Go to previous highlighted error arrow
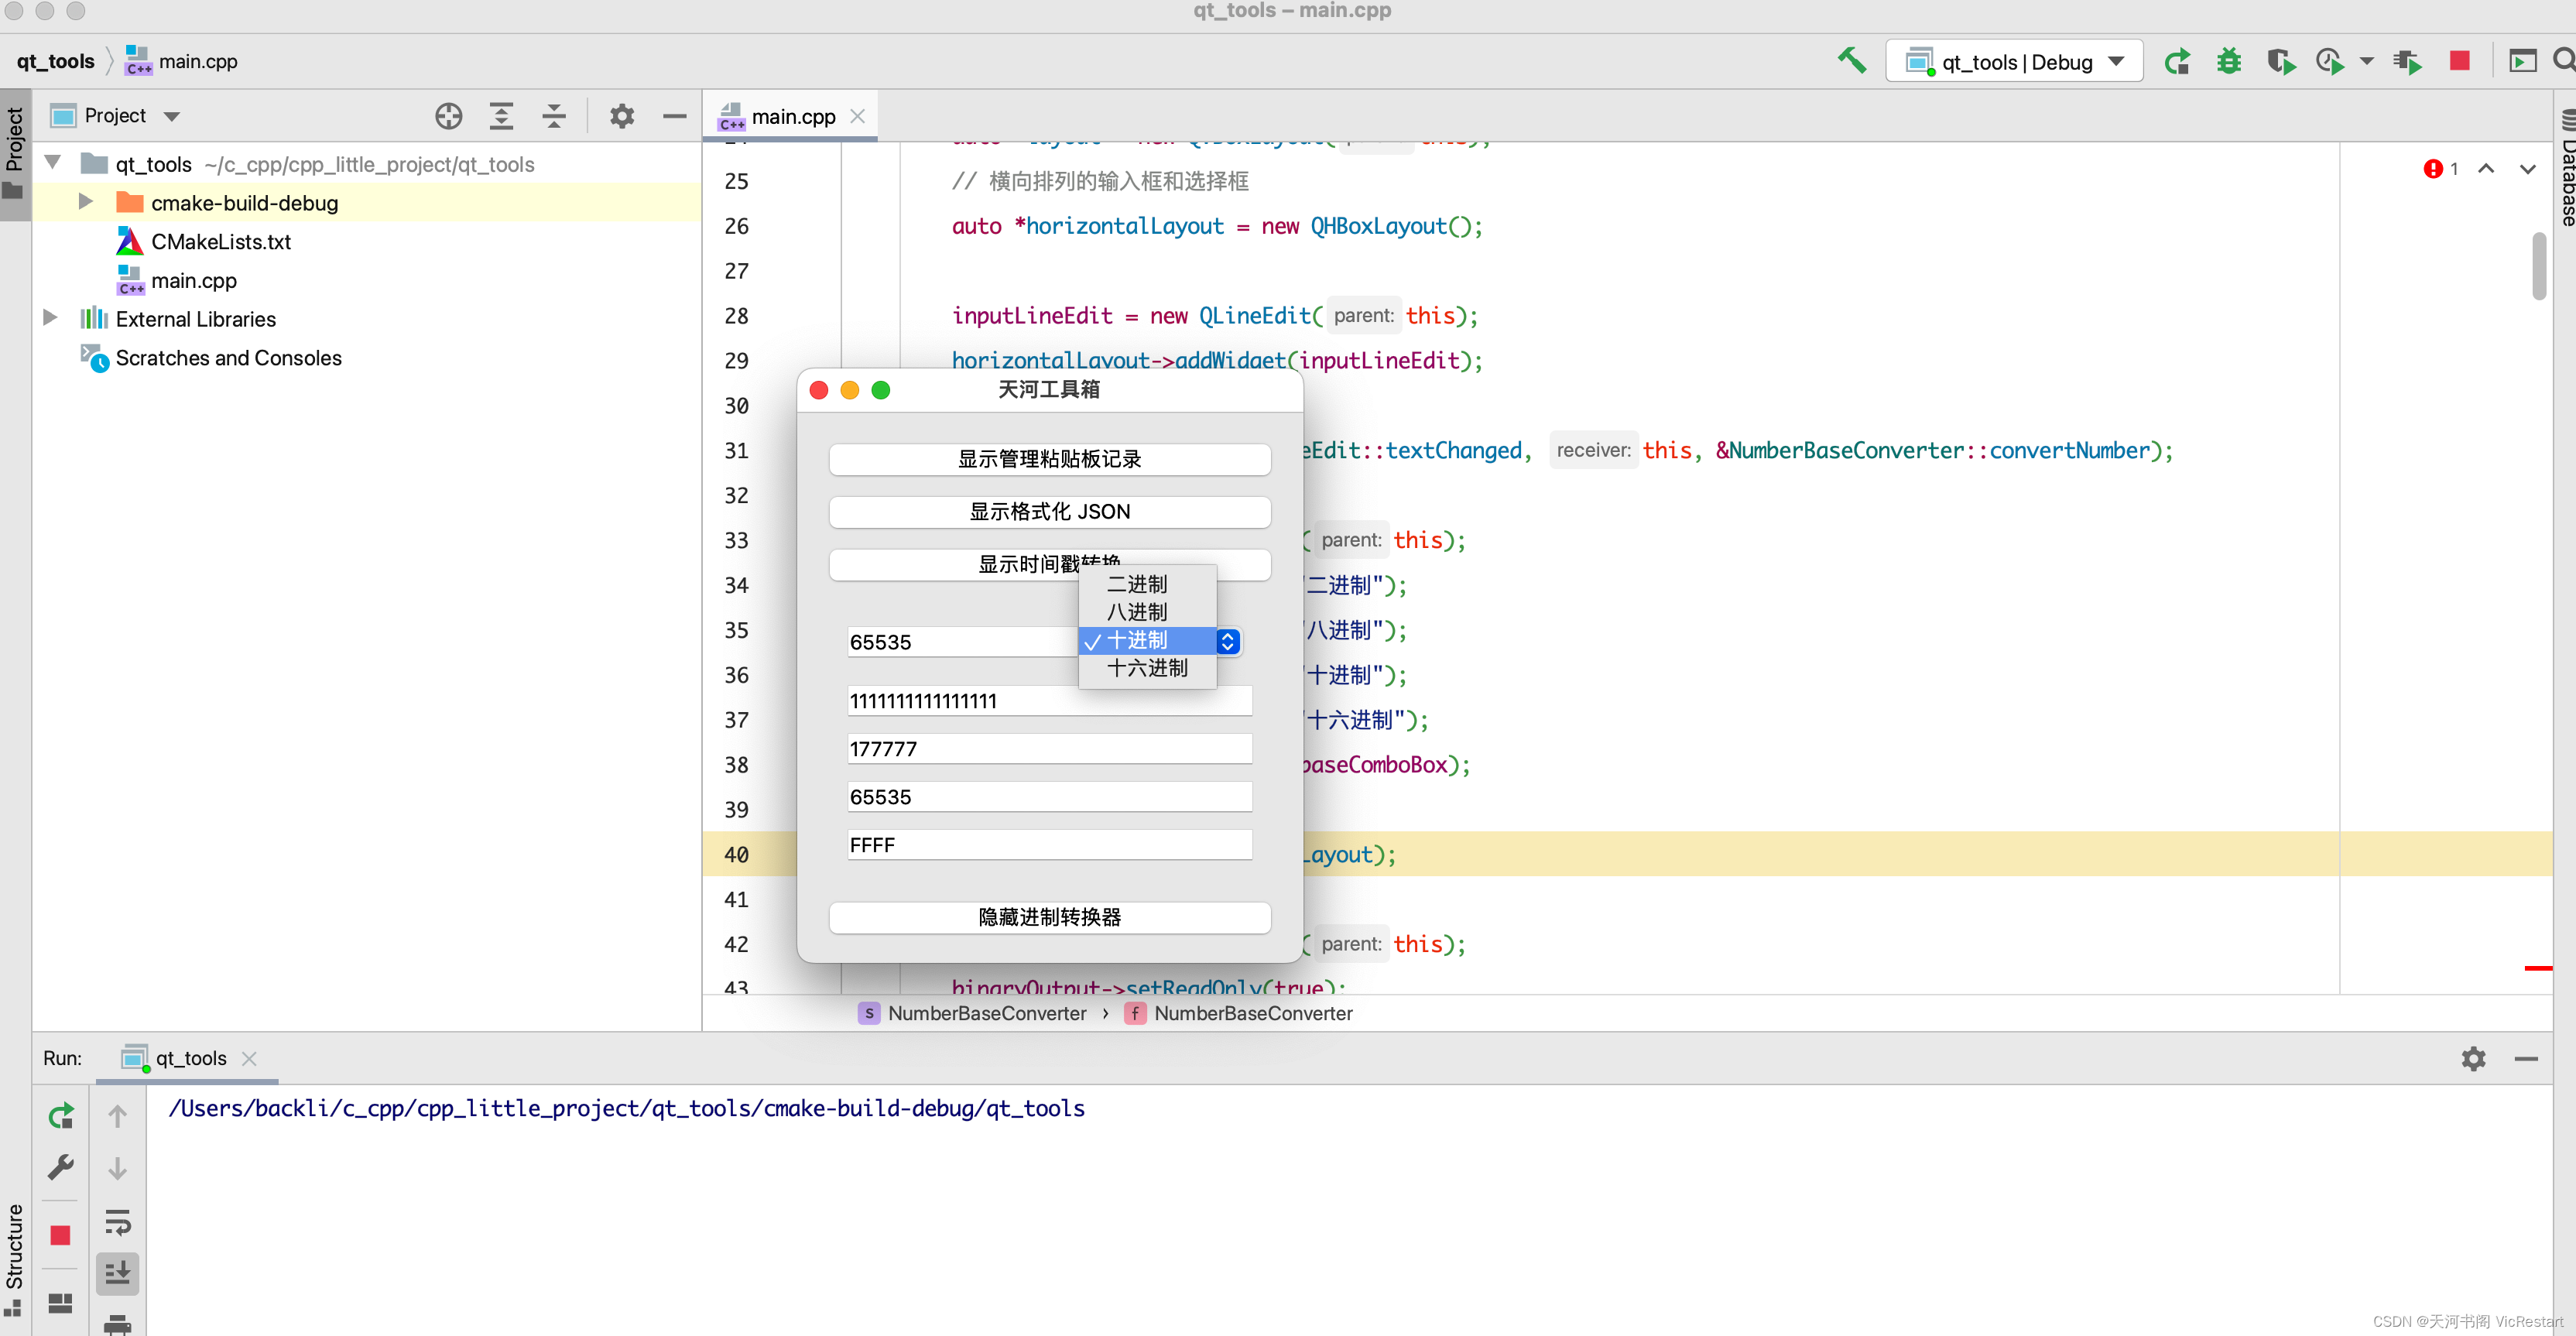This screenshot has width=2576, height=1336. [2486, 169]
